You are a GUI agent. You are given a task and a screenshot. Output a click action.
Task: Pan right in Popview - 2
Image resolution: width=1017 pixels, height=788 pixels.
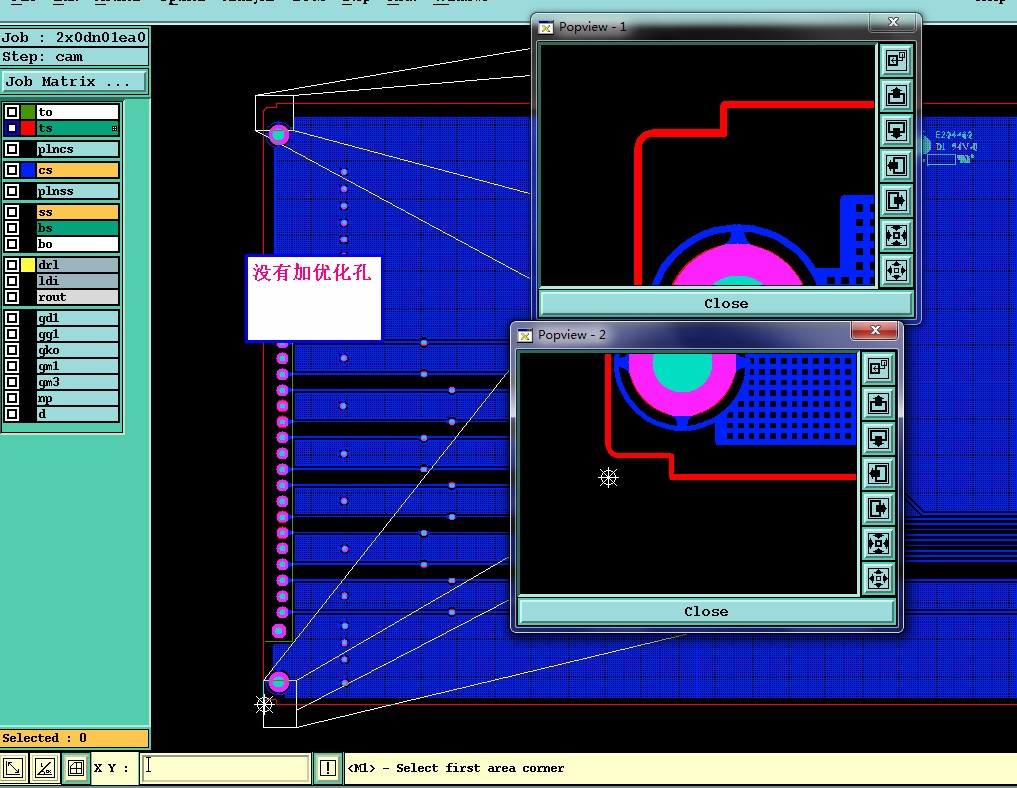click(878, 508)
